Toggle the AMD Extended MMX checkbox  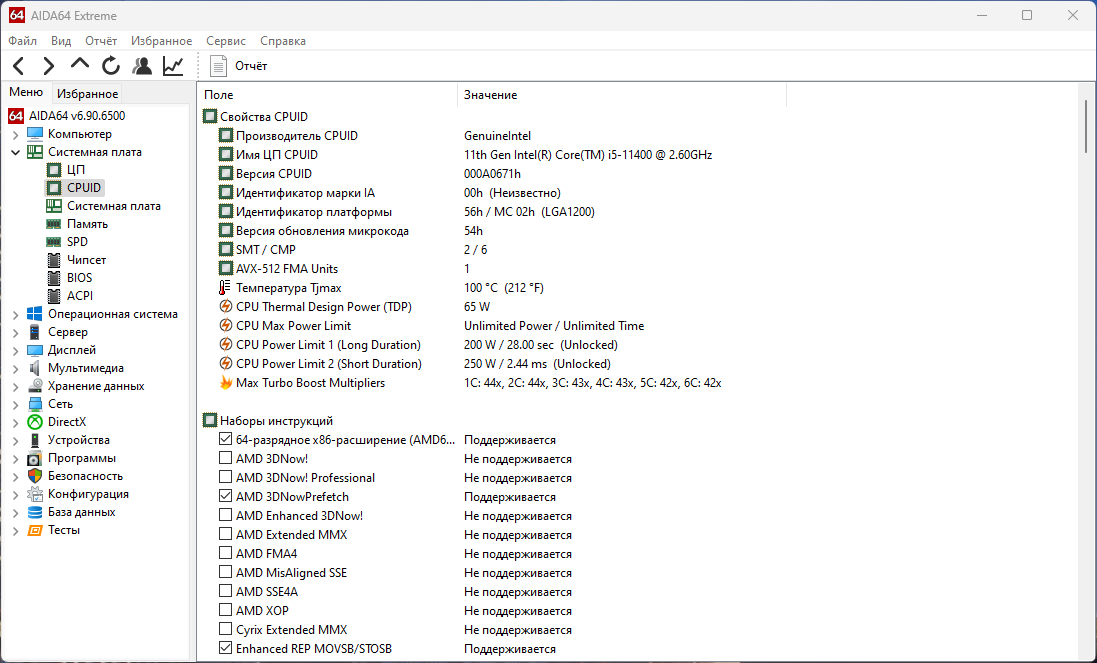[225, 534]
